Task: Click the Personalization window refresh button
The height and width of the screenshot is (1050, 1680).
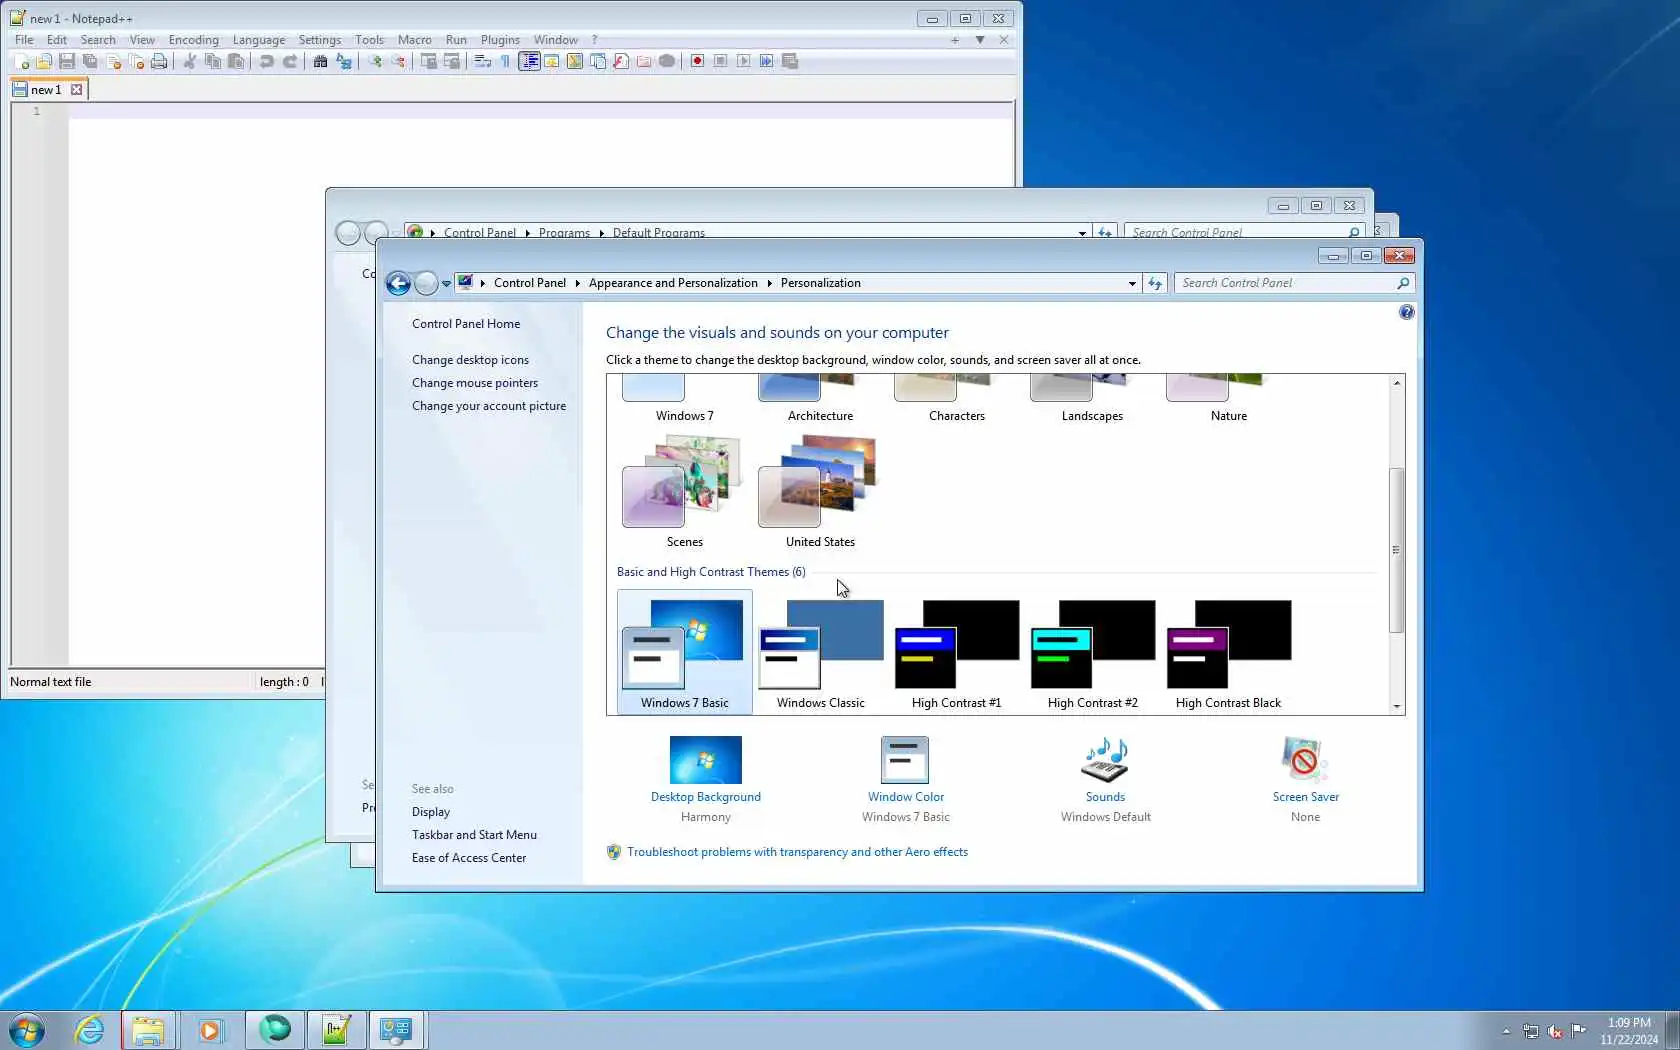Action: point(1155,284)
